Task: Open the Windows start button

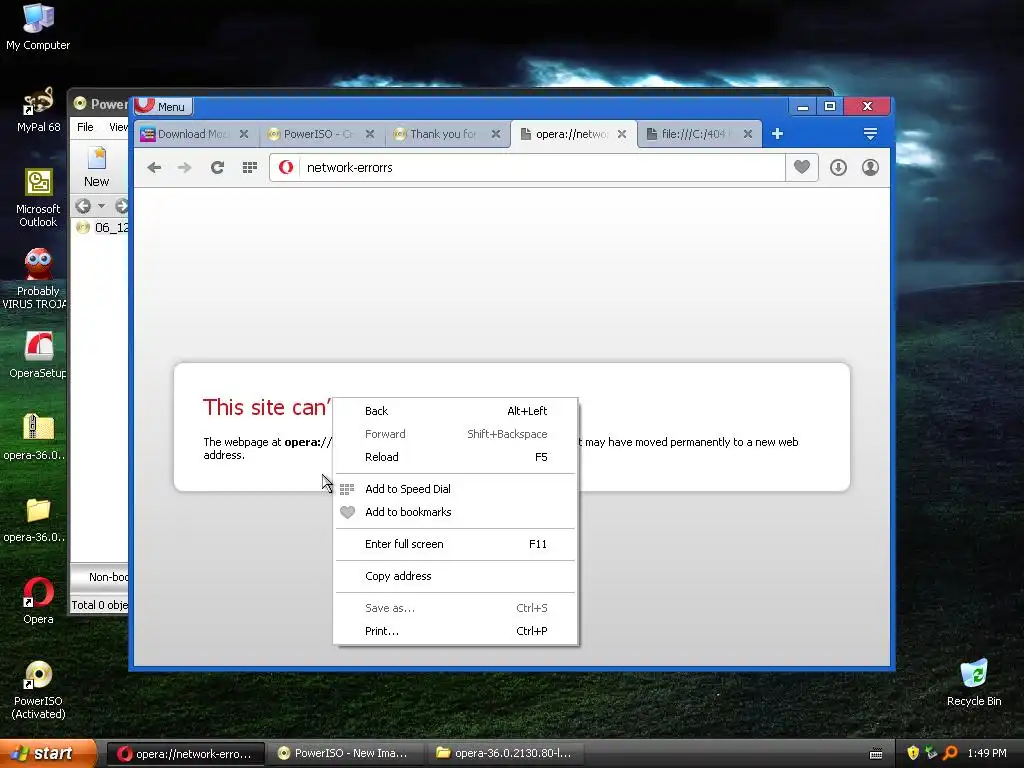Action: [47, 754]
